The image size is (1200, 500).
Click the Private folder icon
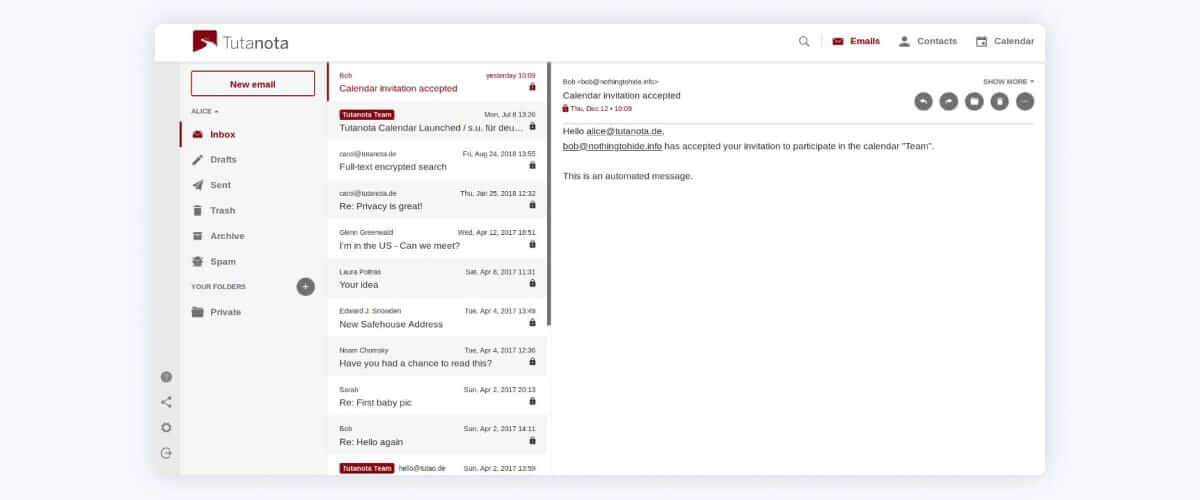(x=198, y=312)
